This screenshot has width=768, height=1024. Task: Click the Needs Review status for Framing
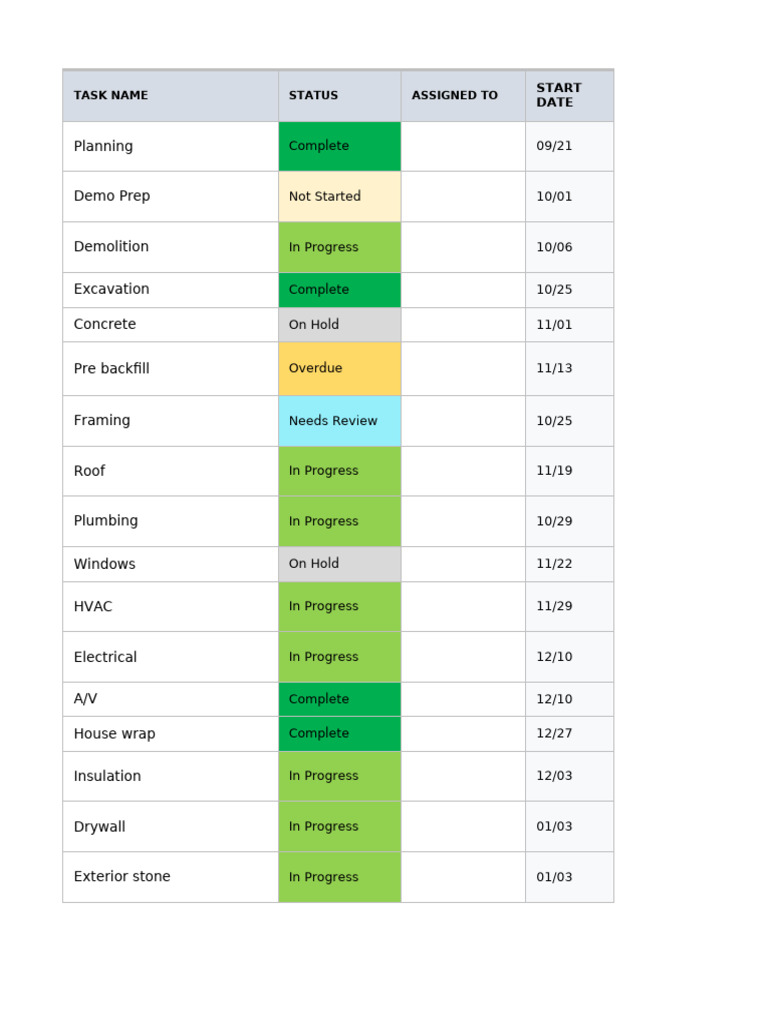340,421
